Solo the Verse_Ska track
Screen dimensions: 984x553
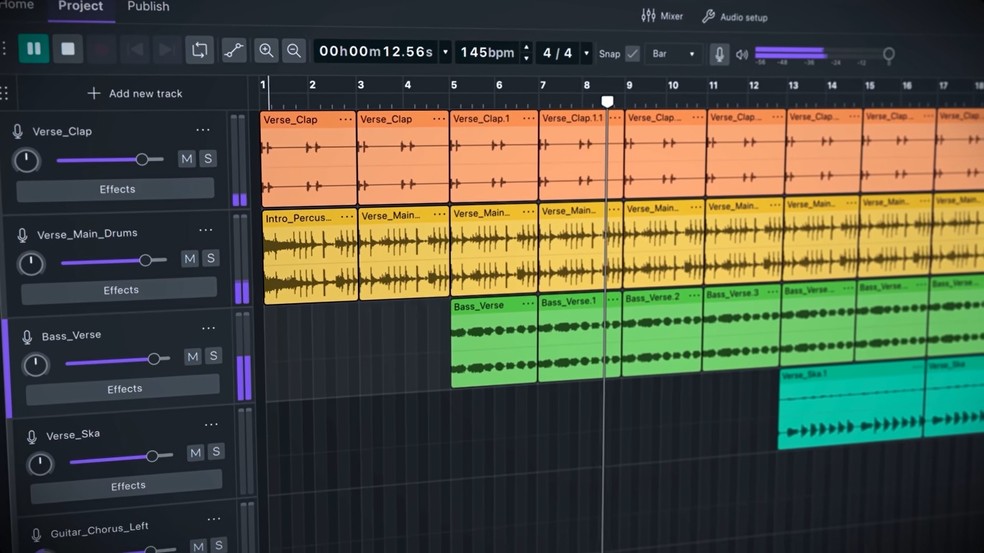pos(216,451)
